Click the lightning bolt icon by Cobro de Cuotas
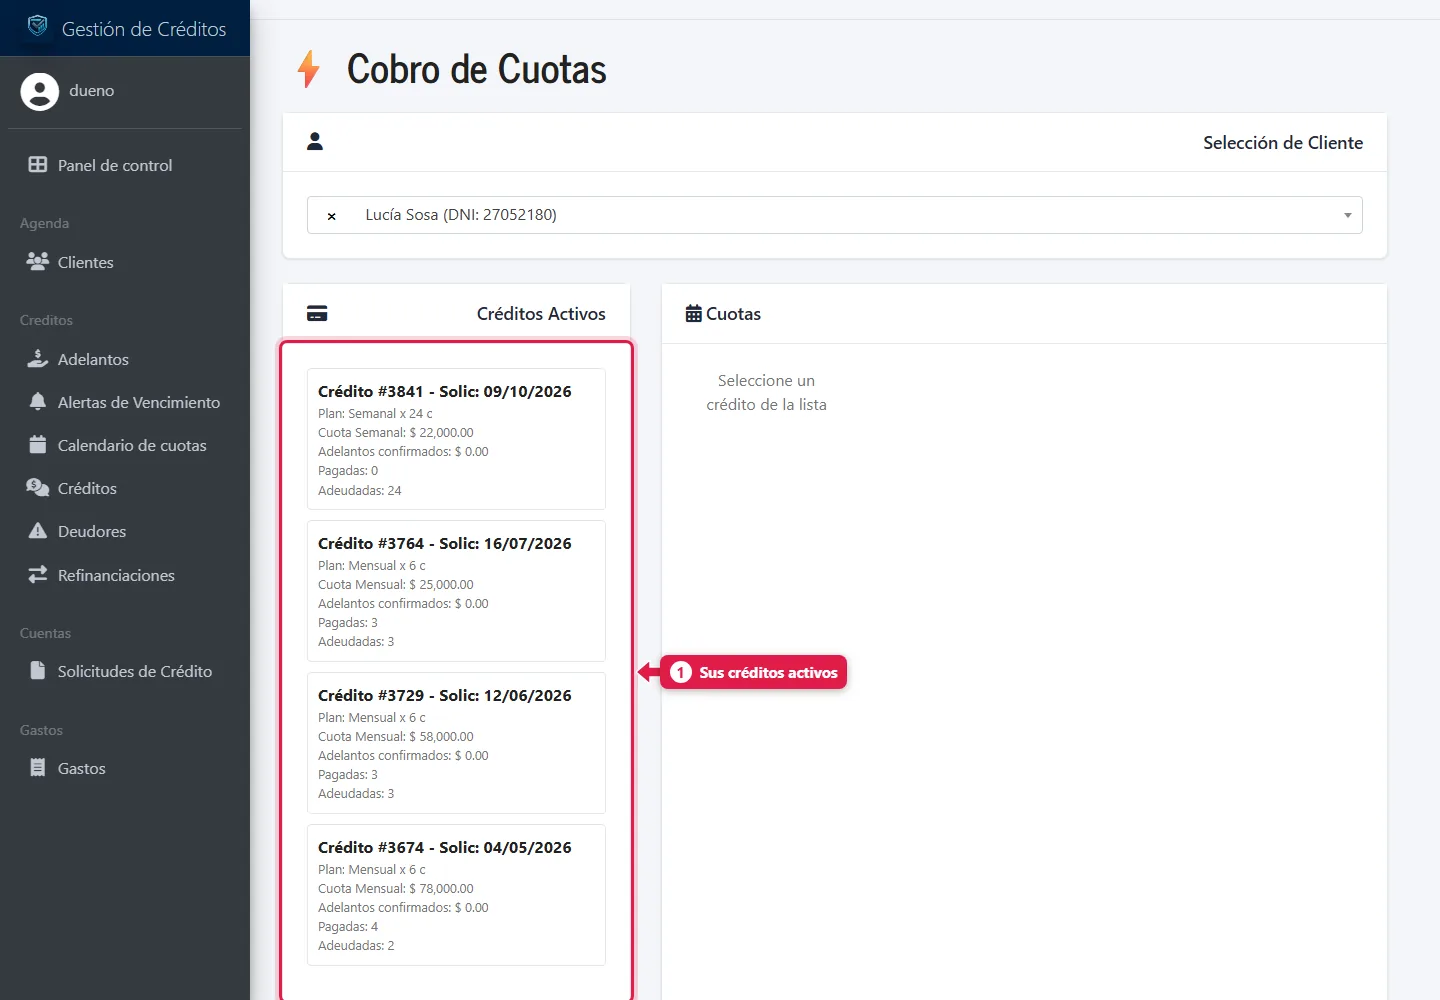The image size is (1440, 1000). point(309,69)
